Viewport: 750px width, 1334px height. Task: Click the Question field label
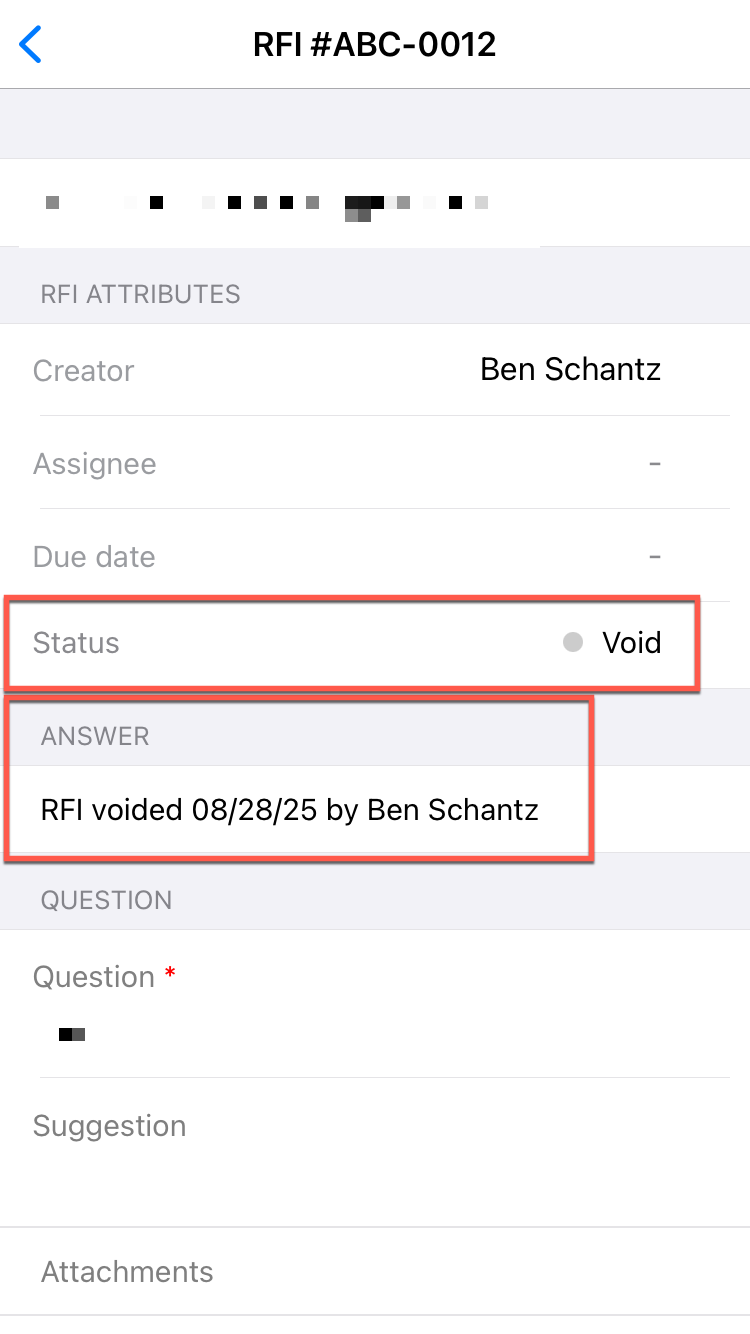94,977
